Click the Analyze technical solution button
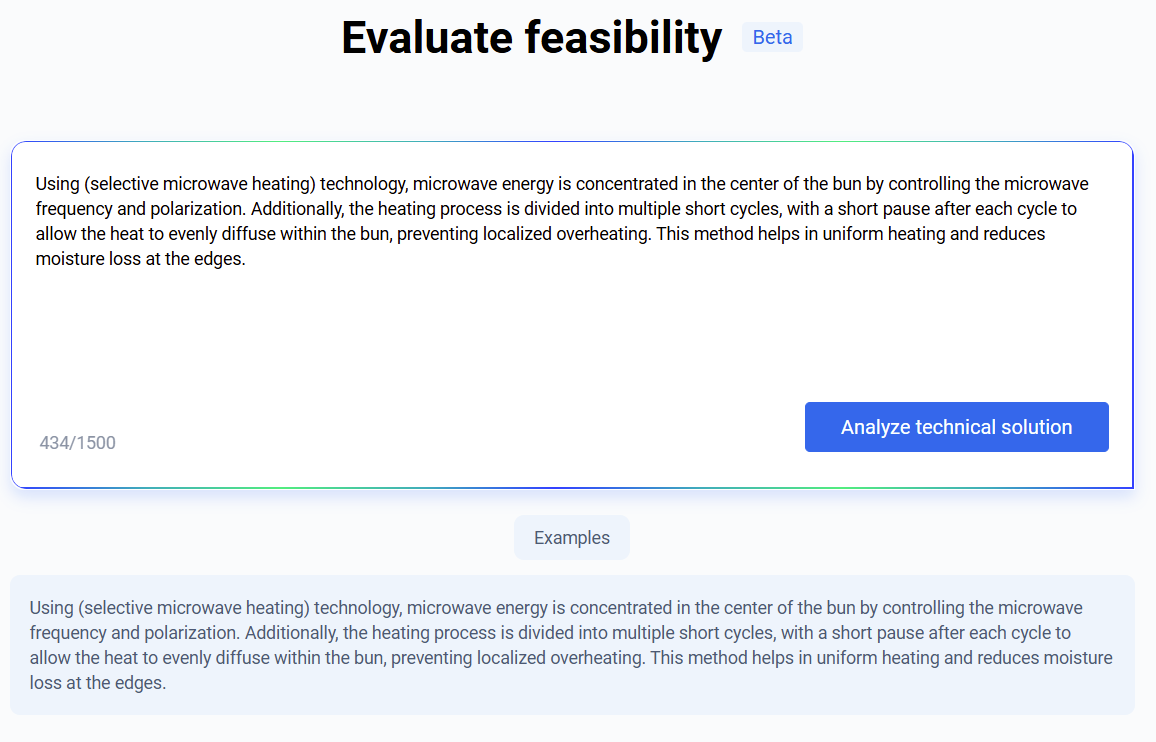 956,427
